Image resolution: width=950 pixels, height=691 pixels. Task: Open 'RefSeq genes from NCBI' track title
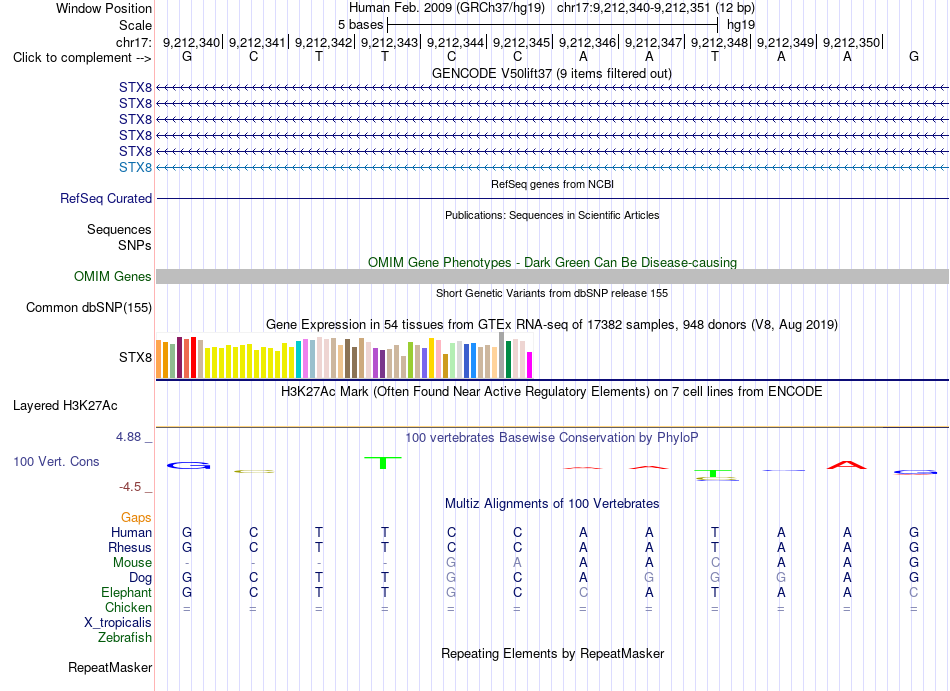click(x=552, y=184)
